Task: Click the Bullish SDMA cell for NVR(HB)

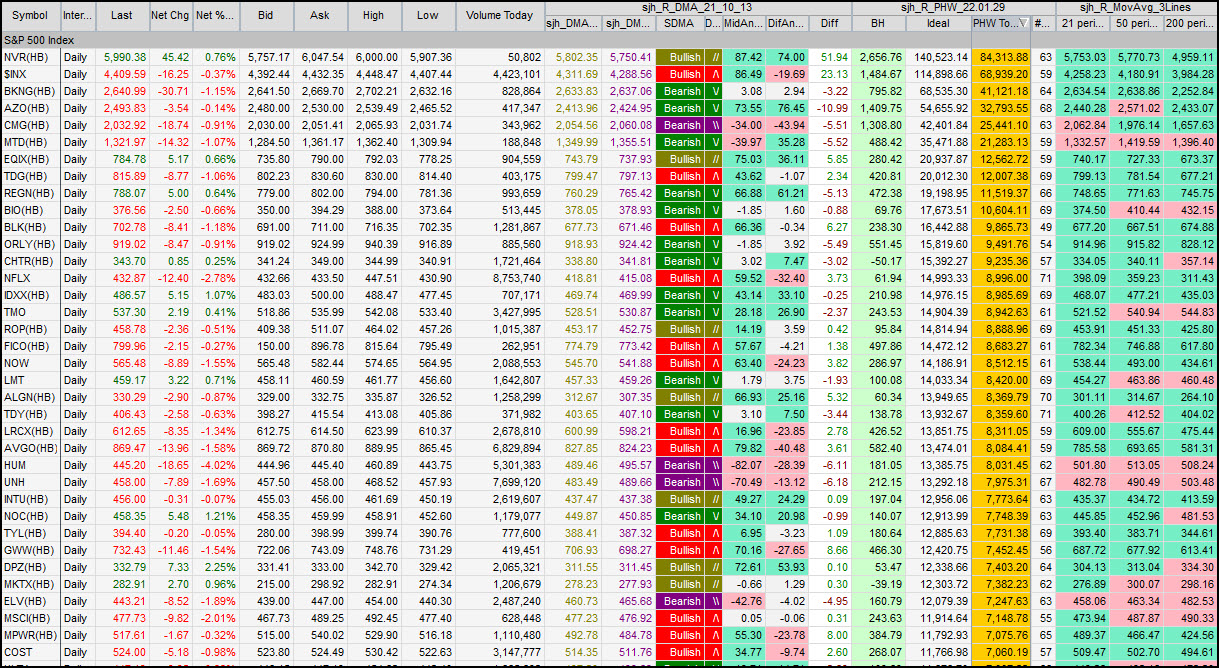Action: [x=680, y=57]
